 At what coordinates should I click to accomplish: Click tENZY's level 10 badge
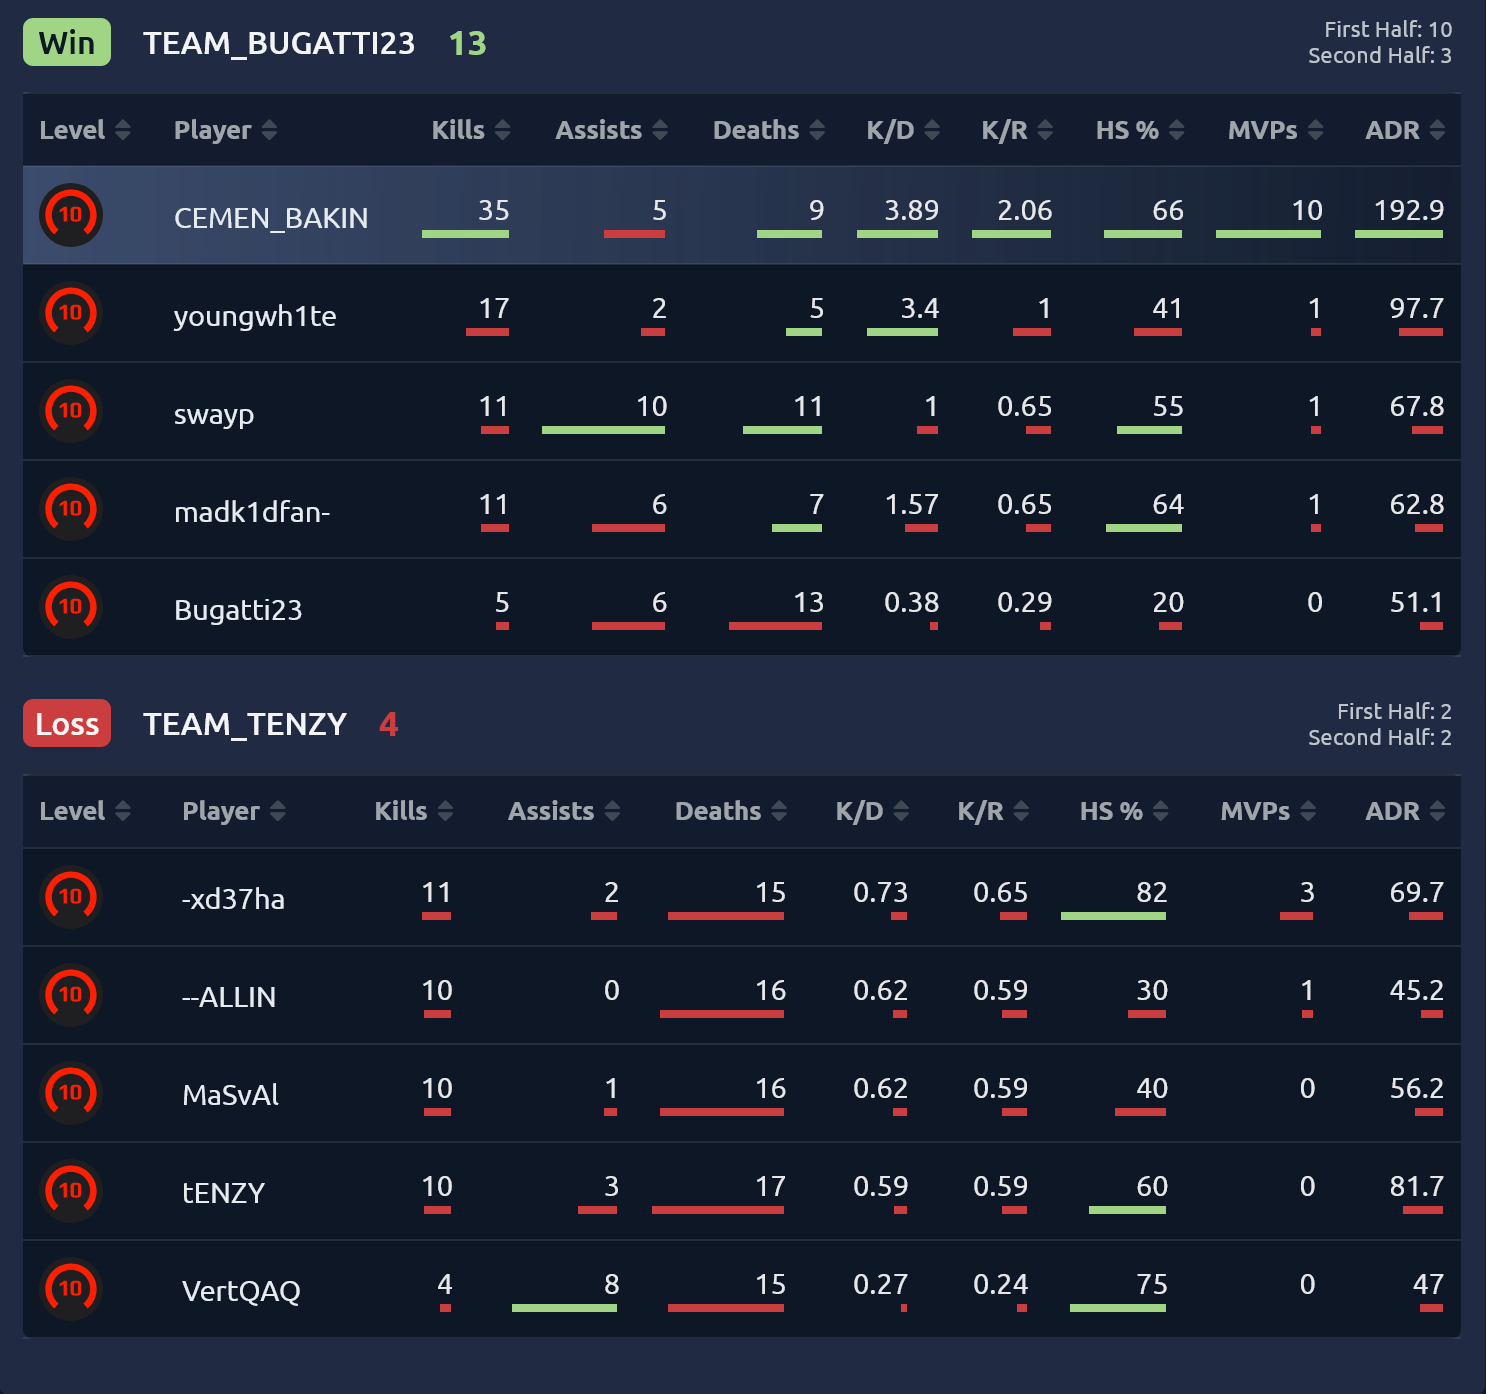71,1191
